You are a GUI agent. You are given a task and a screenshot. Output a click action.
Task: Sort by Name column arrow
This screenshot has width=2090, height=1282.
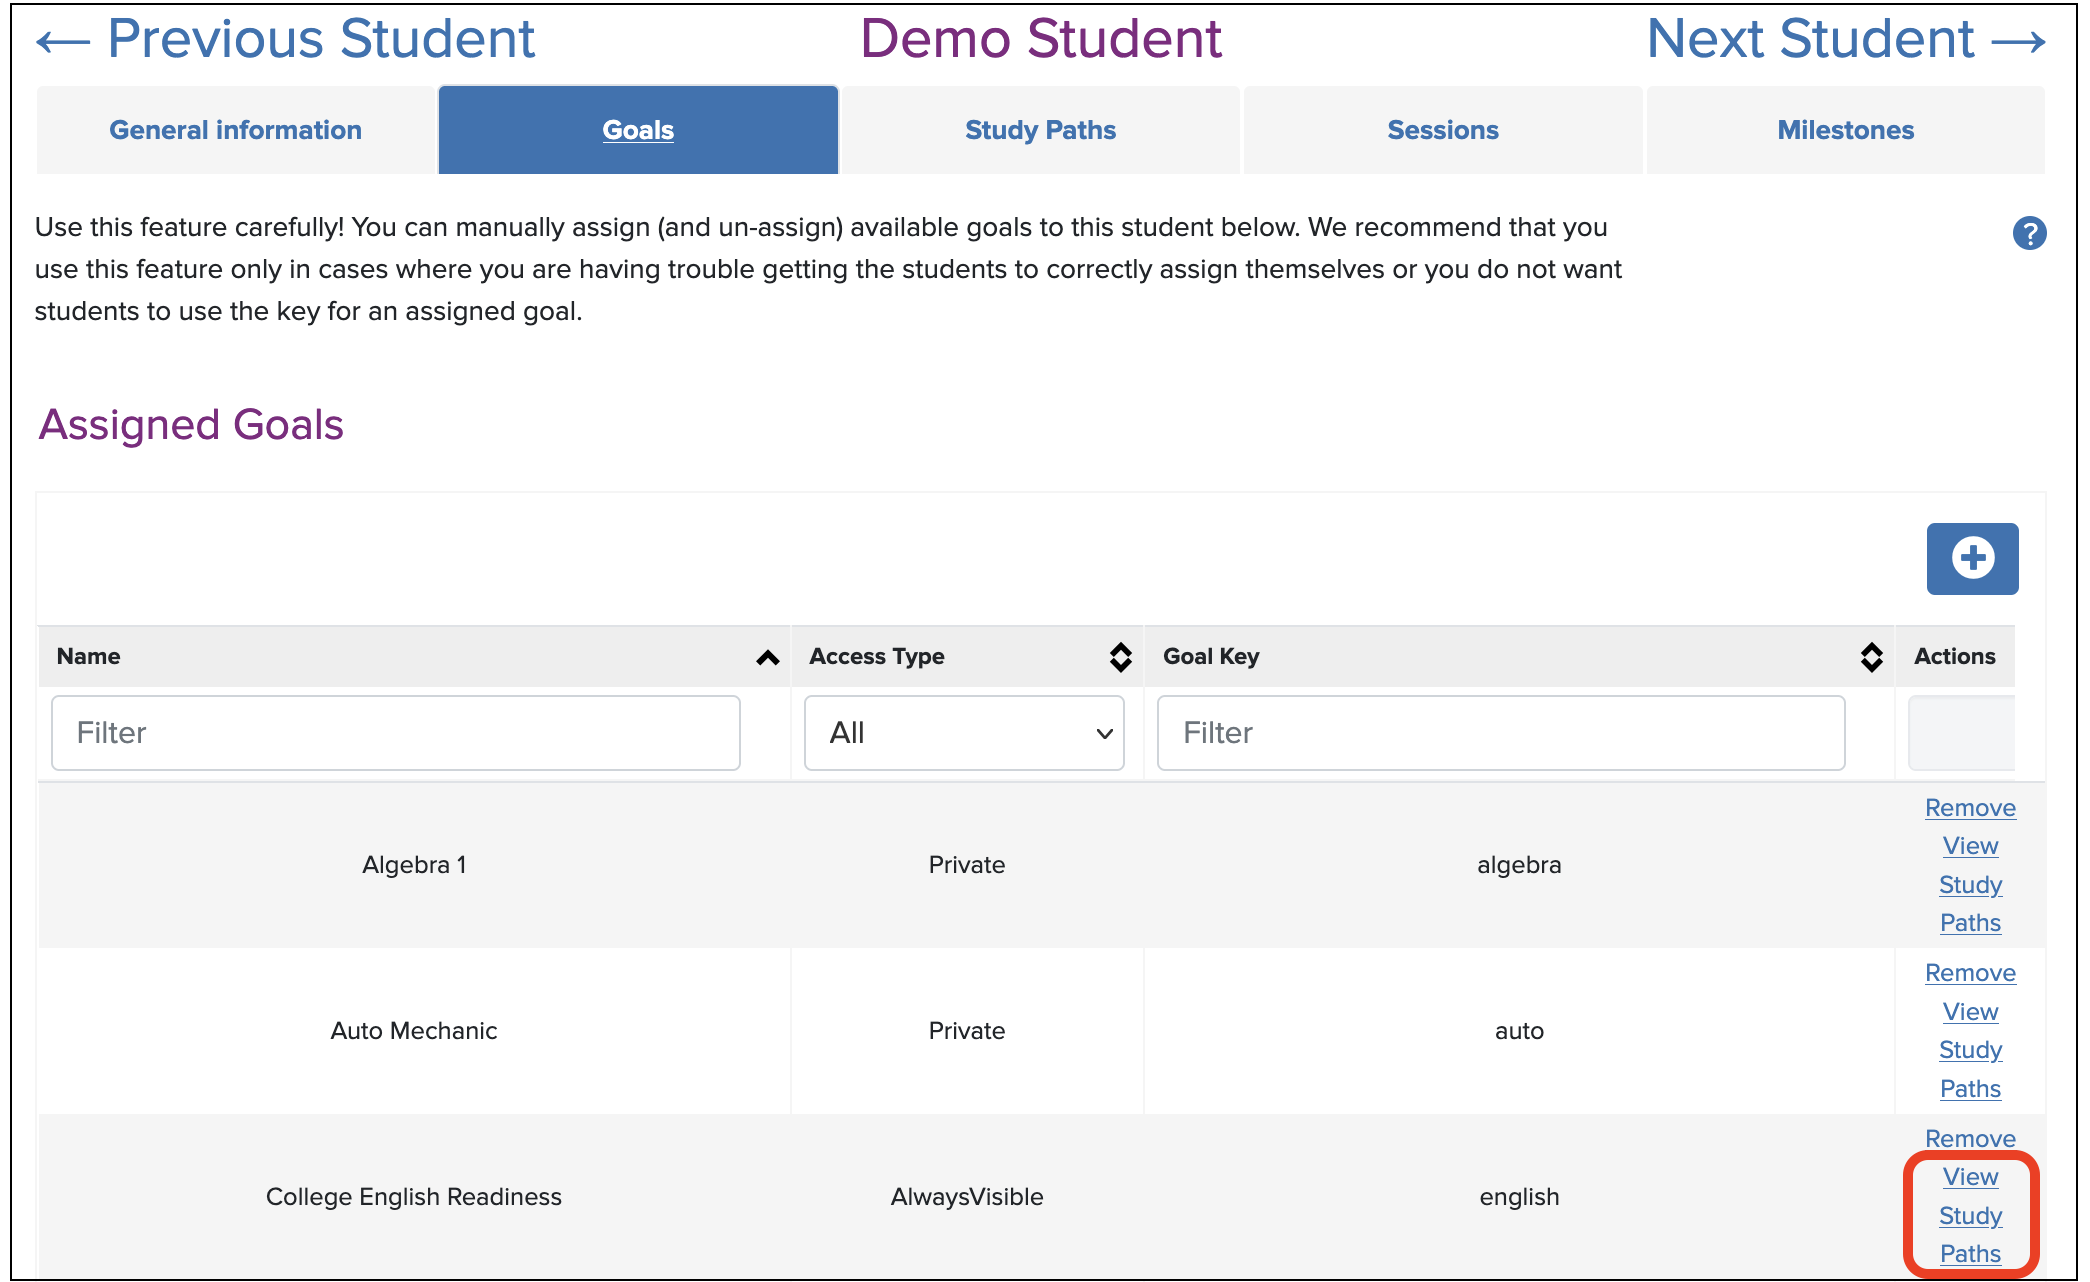767,657
